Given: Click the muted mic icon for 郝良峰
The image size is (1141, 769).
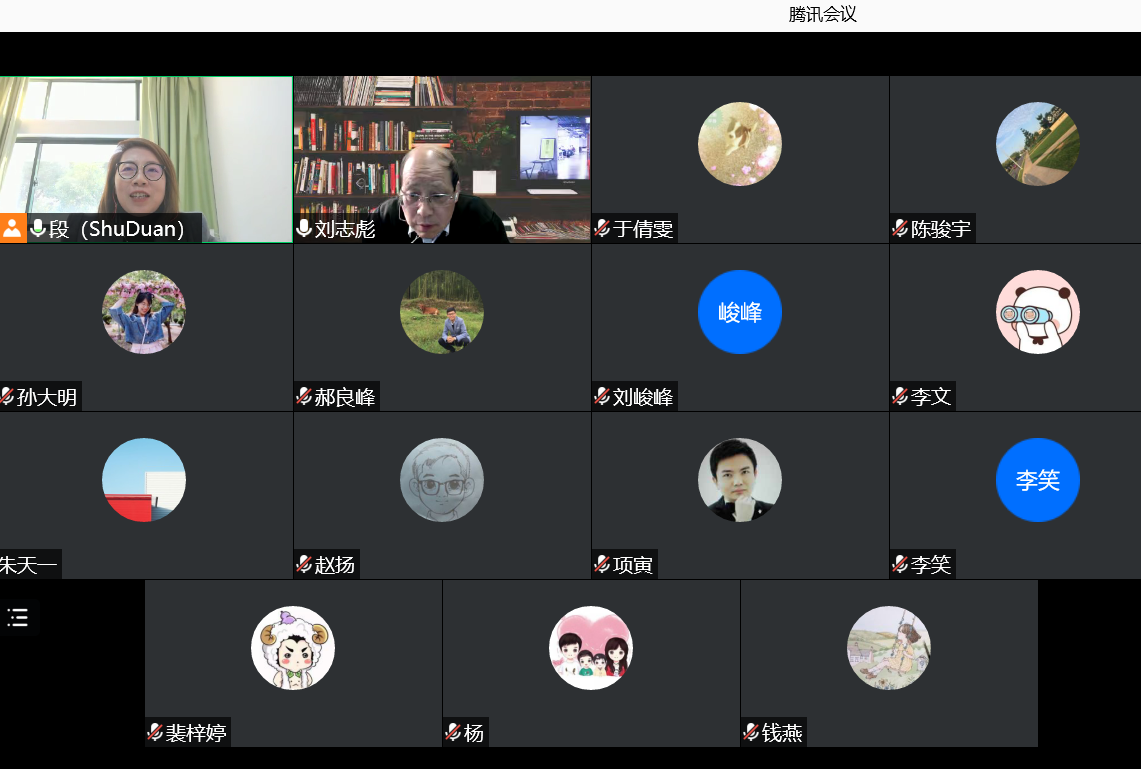Looking at the screenshot, I should (x=304, y=397).
